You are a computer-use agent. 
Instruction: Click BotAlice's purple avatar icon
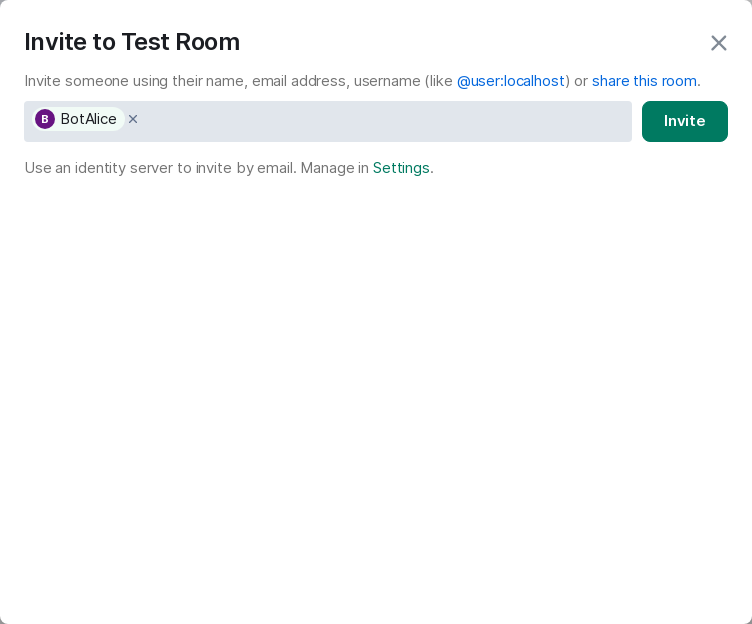(45, 119)
